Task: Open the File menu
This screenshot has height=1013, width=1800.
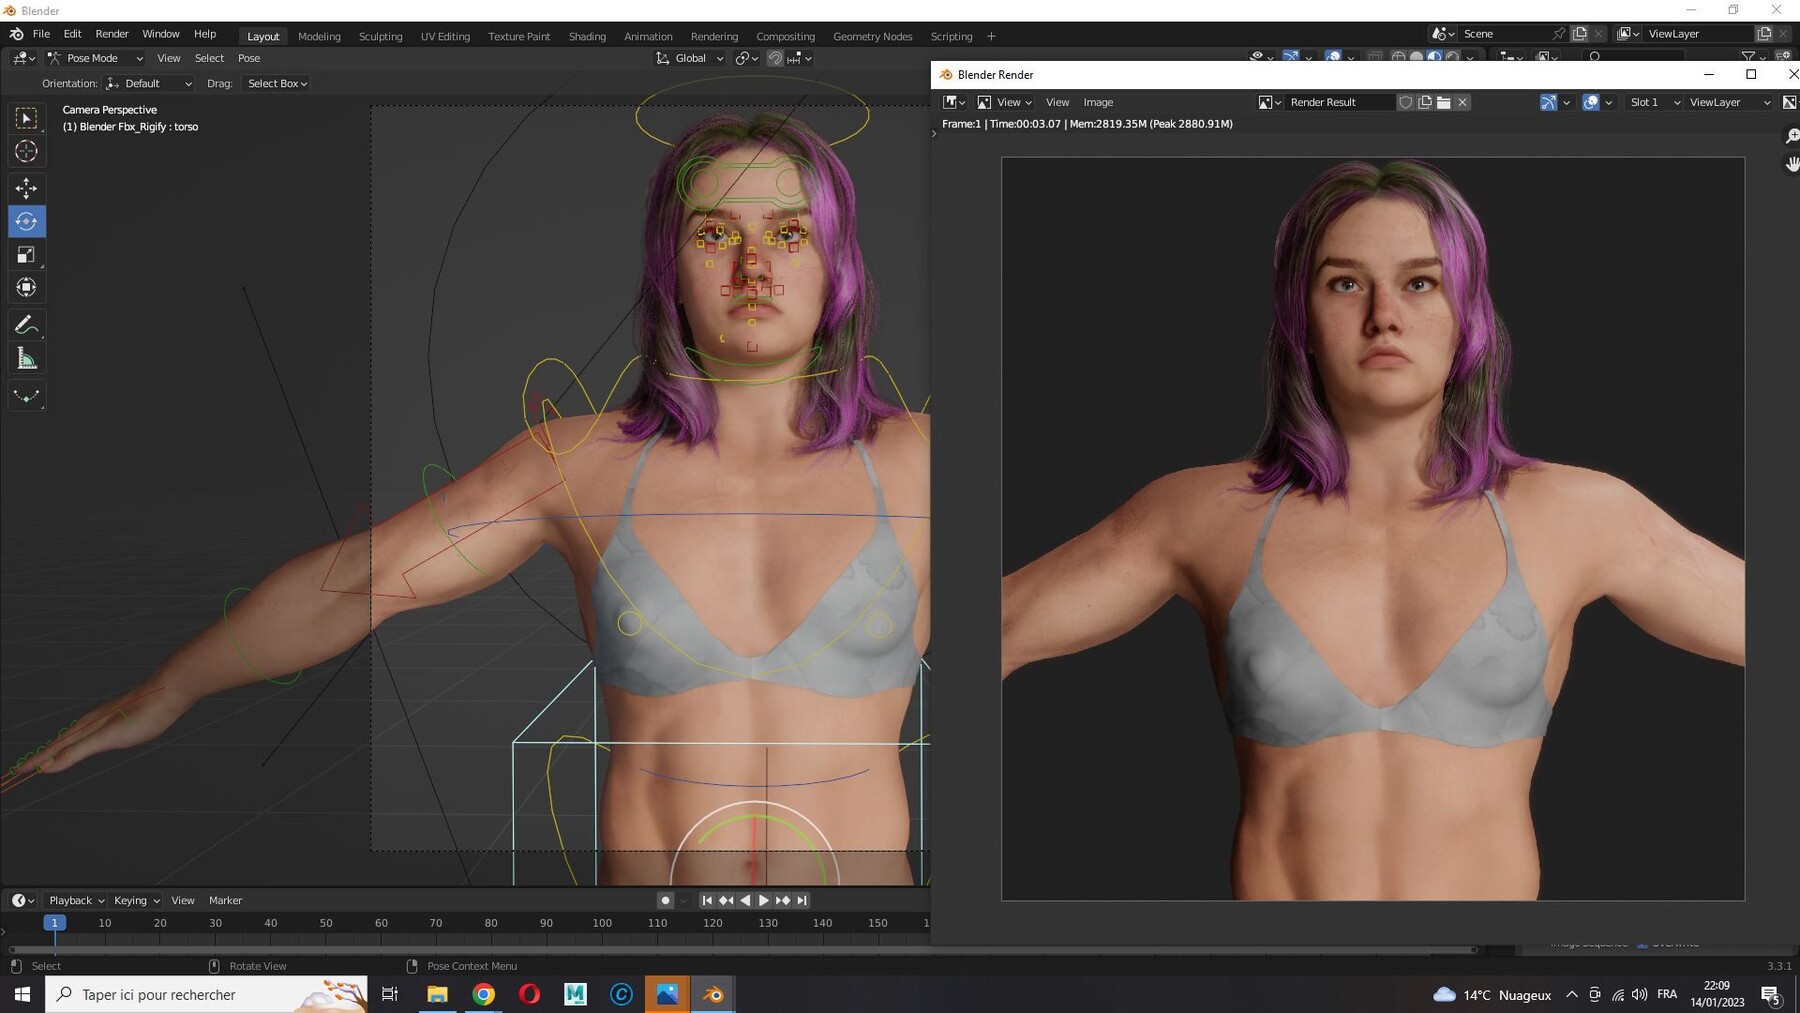Action: (41, 34)
